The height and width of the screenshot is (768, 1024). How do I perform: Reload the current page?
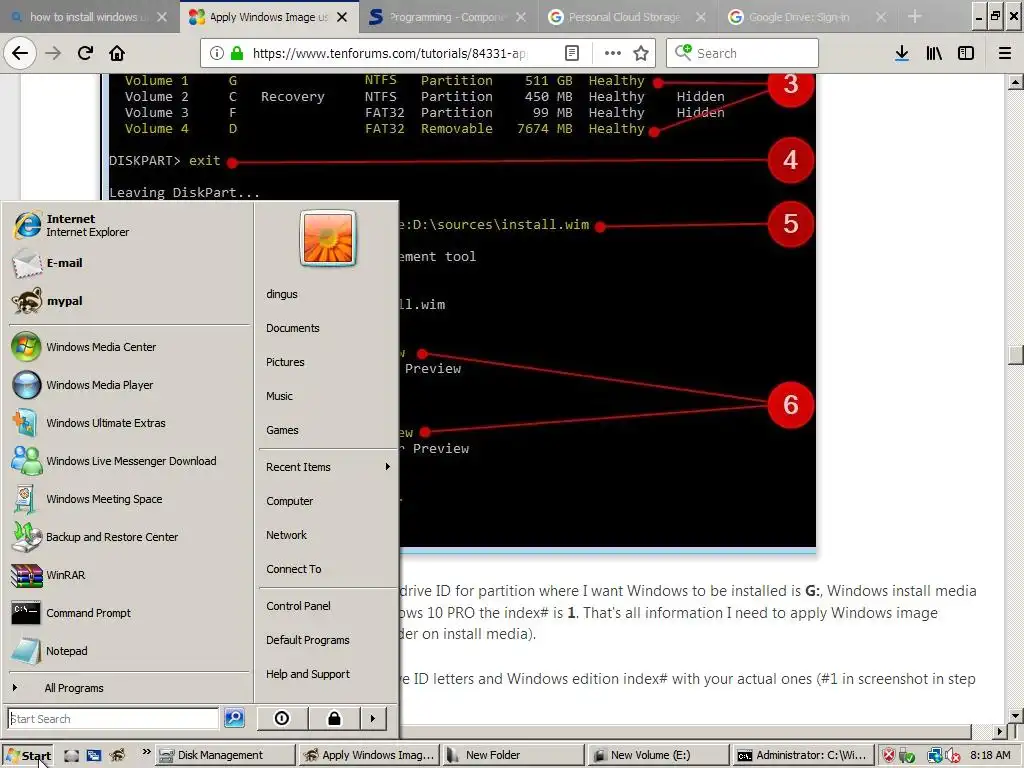pos(86,53)
